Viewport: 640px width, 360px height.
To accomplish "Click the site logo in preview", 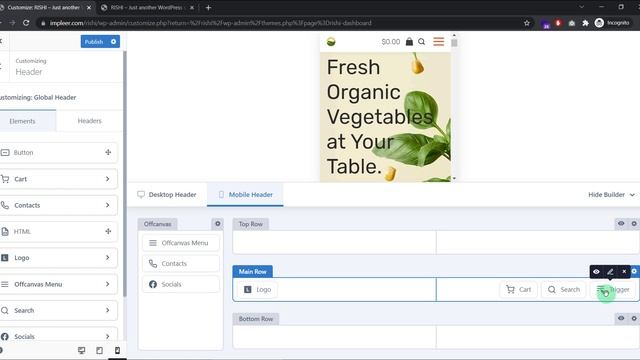I will (331, 42).
